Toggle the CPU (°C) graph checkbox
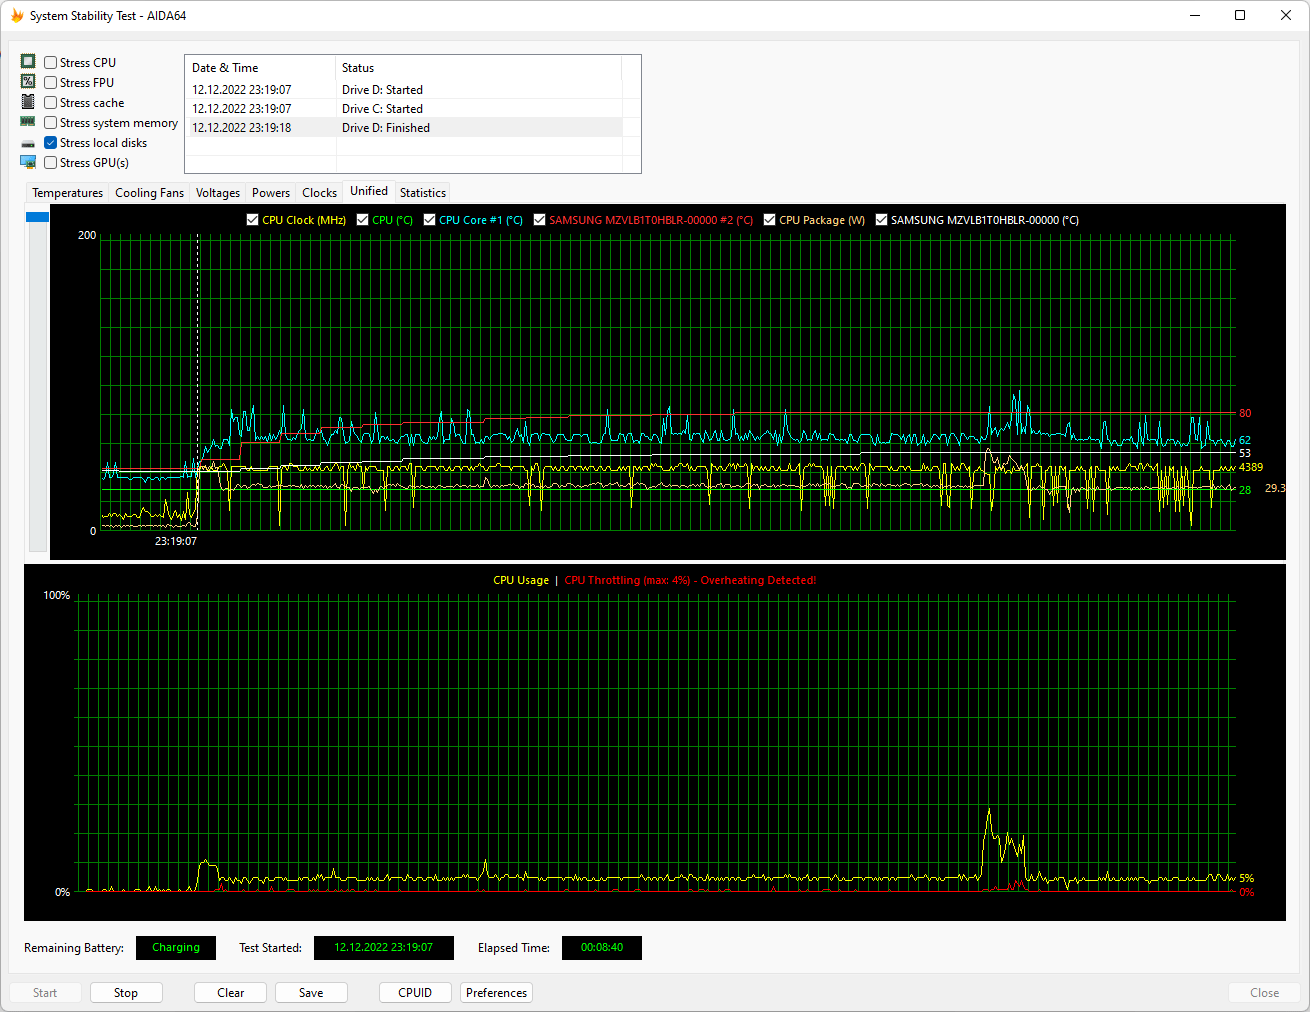 click(x=363, y=220)
